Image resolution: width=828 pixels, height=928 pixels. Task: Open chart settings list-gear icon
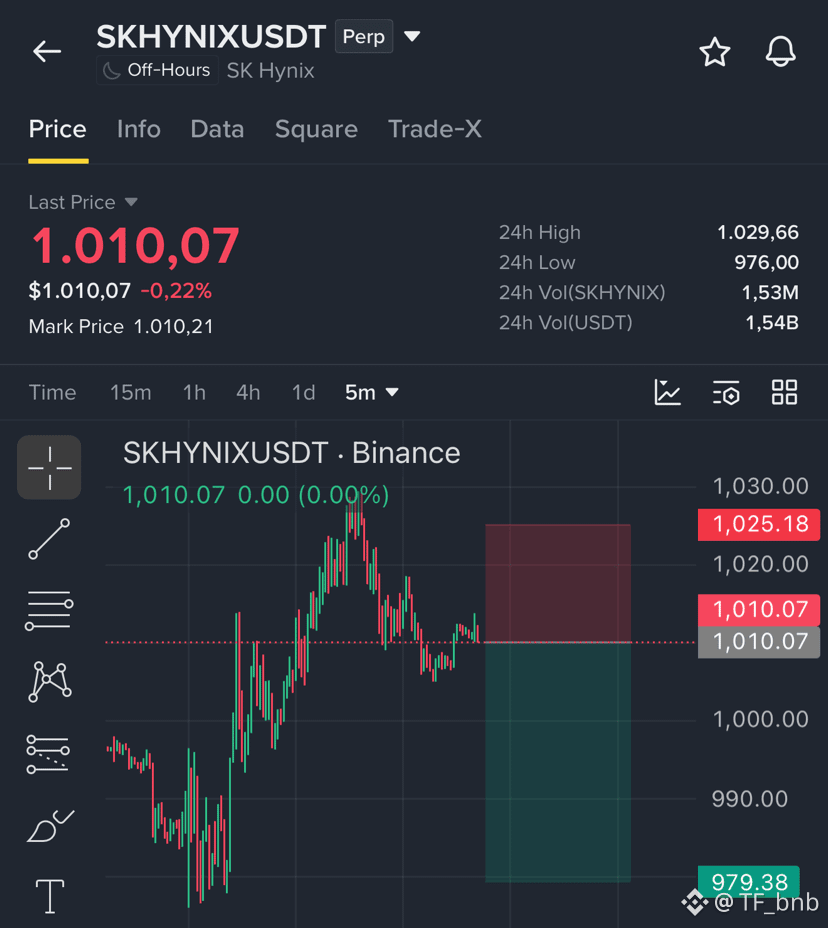(x=726, y=392)
